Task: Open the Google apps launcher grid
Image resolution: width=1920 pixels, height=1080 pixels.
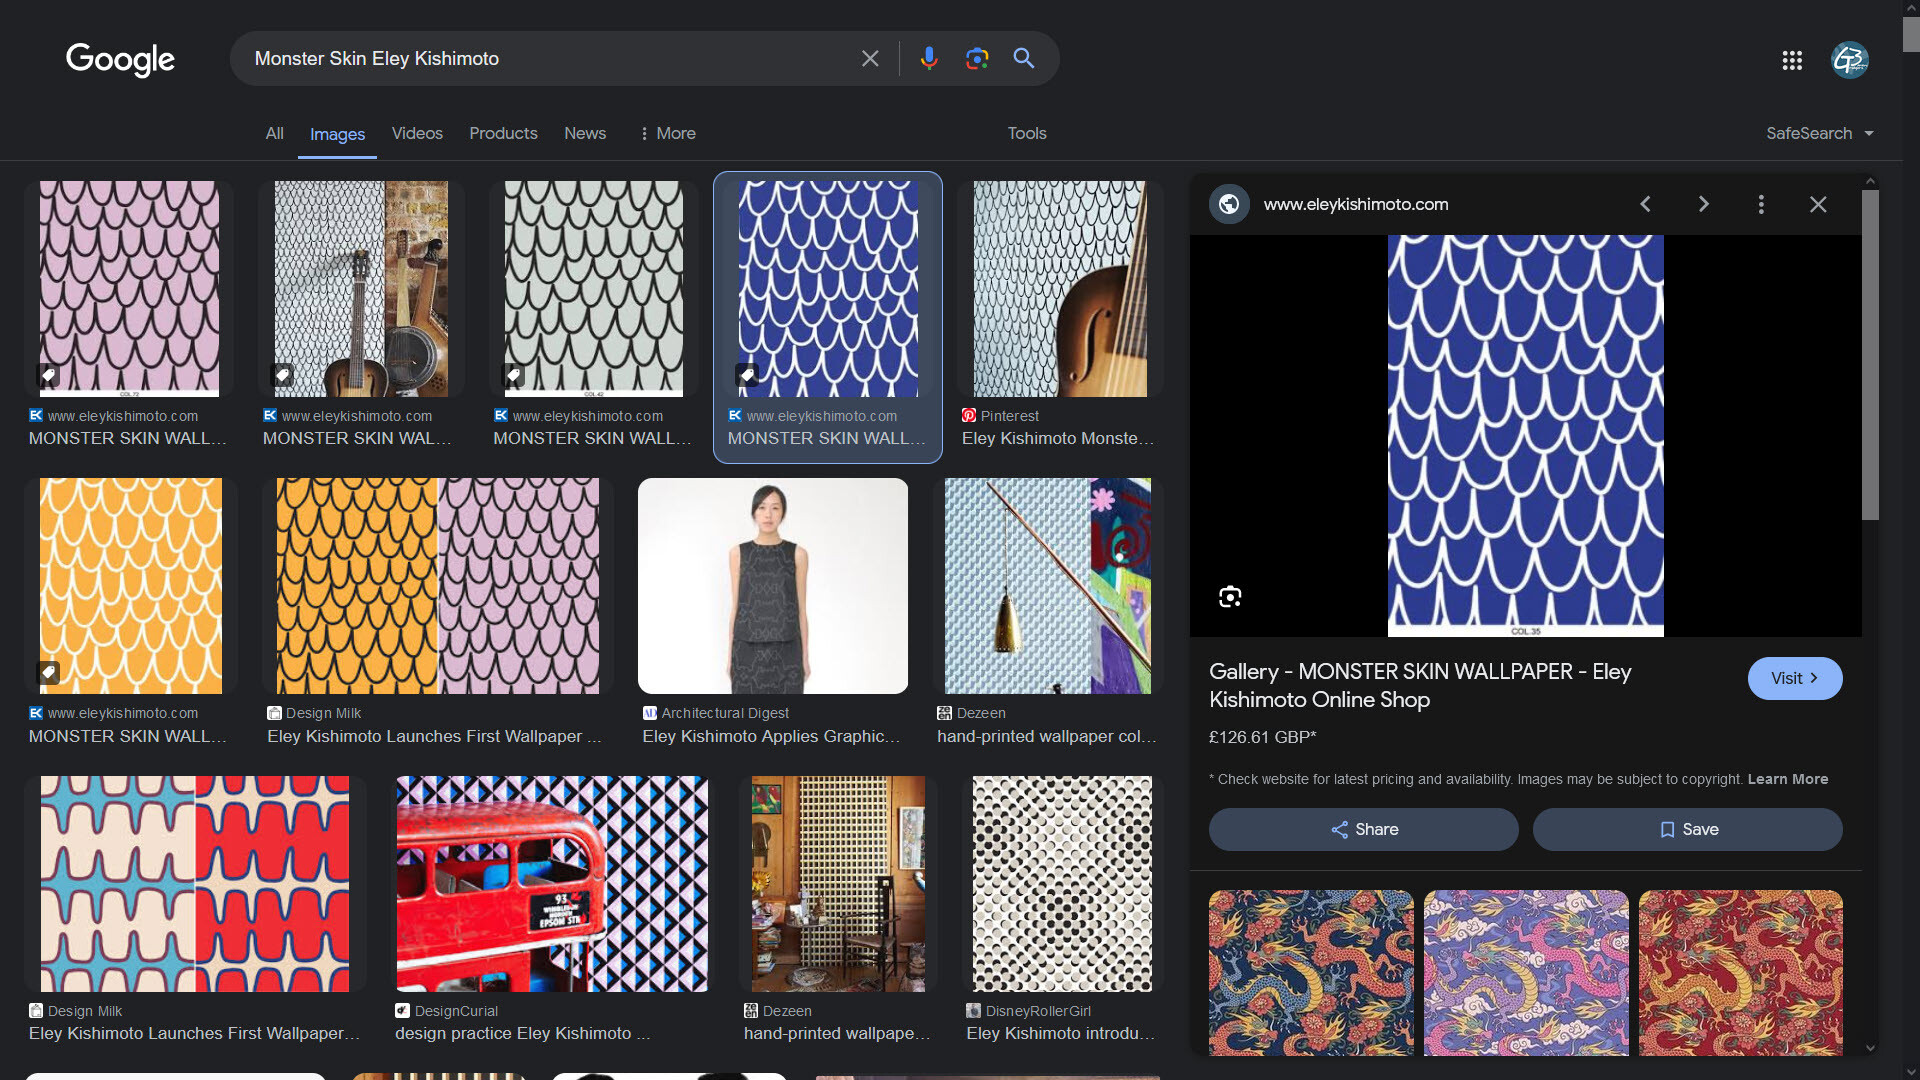Action: (x=1792, y=60)
